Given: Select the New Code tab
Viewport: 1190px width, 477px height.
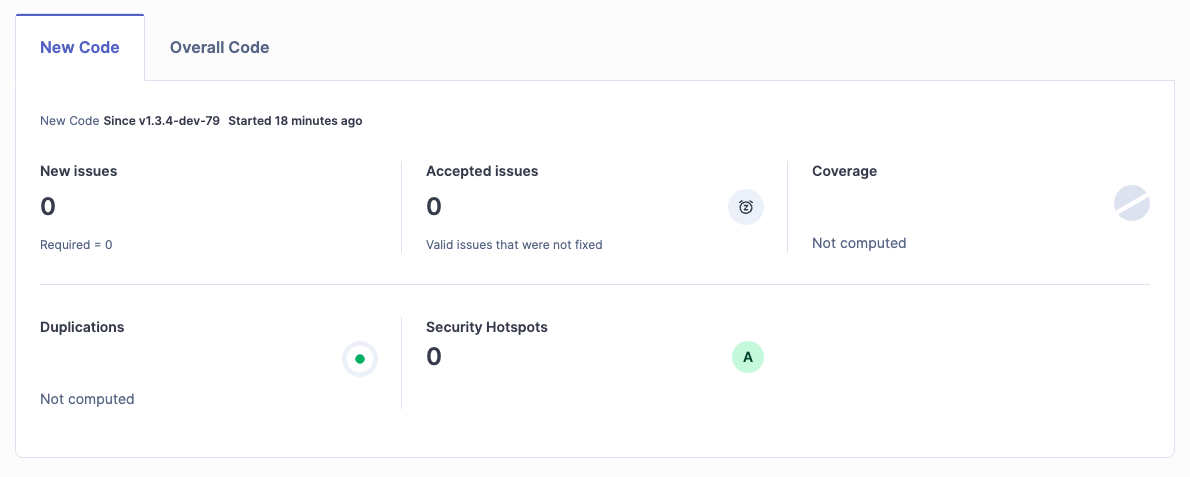Looking at the screenshot, I should [x=80, y=47].
